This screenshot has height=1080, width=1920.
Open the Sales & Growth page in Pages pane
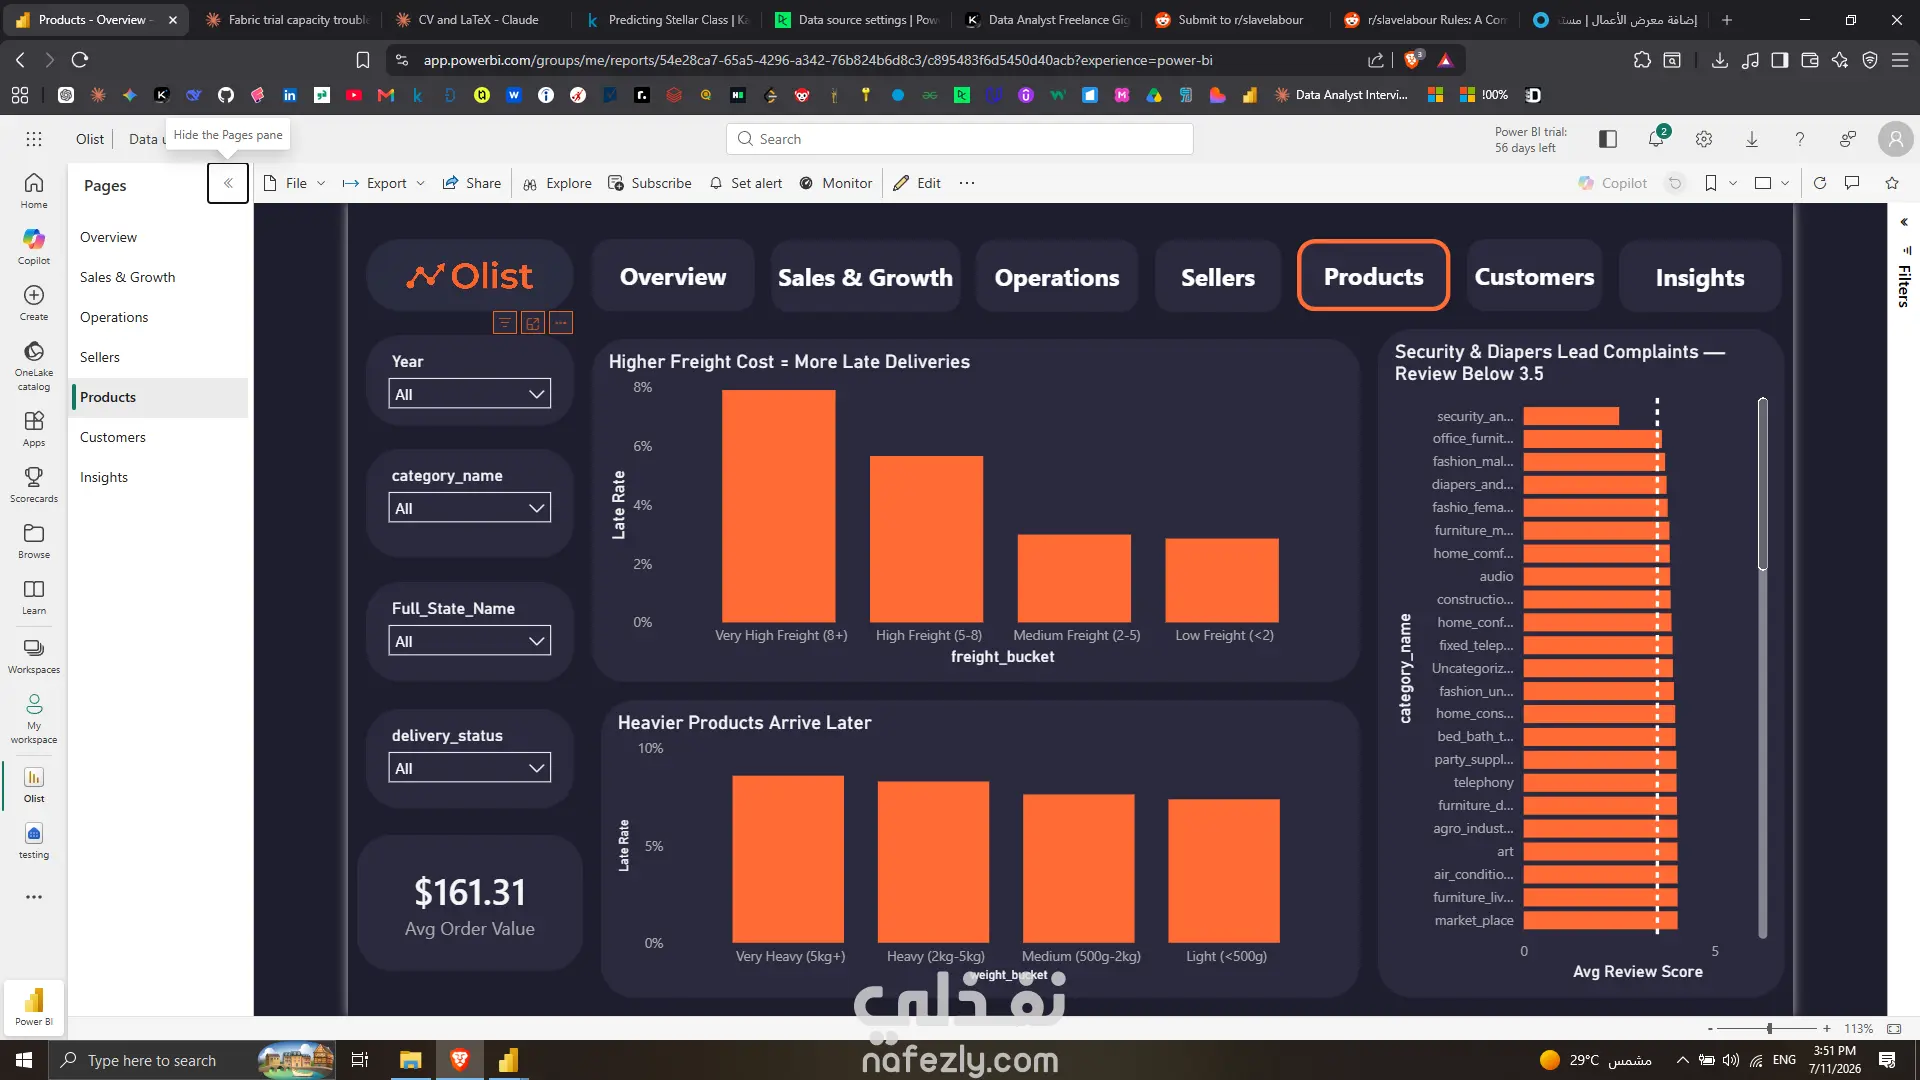coord(158,277)
